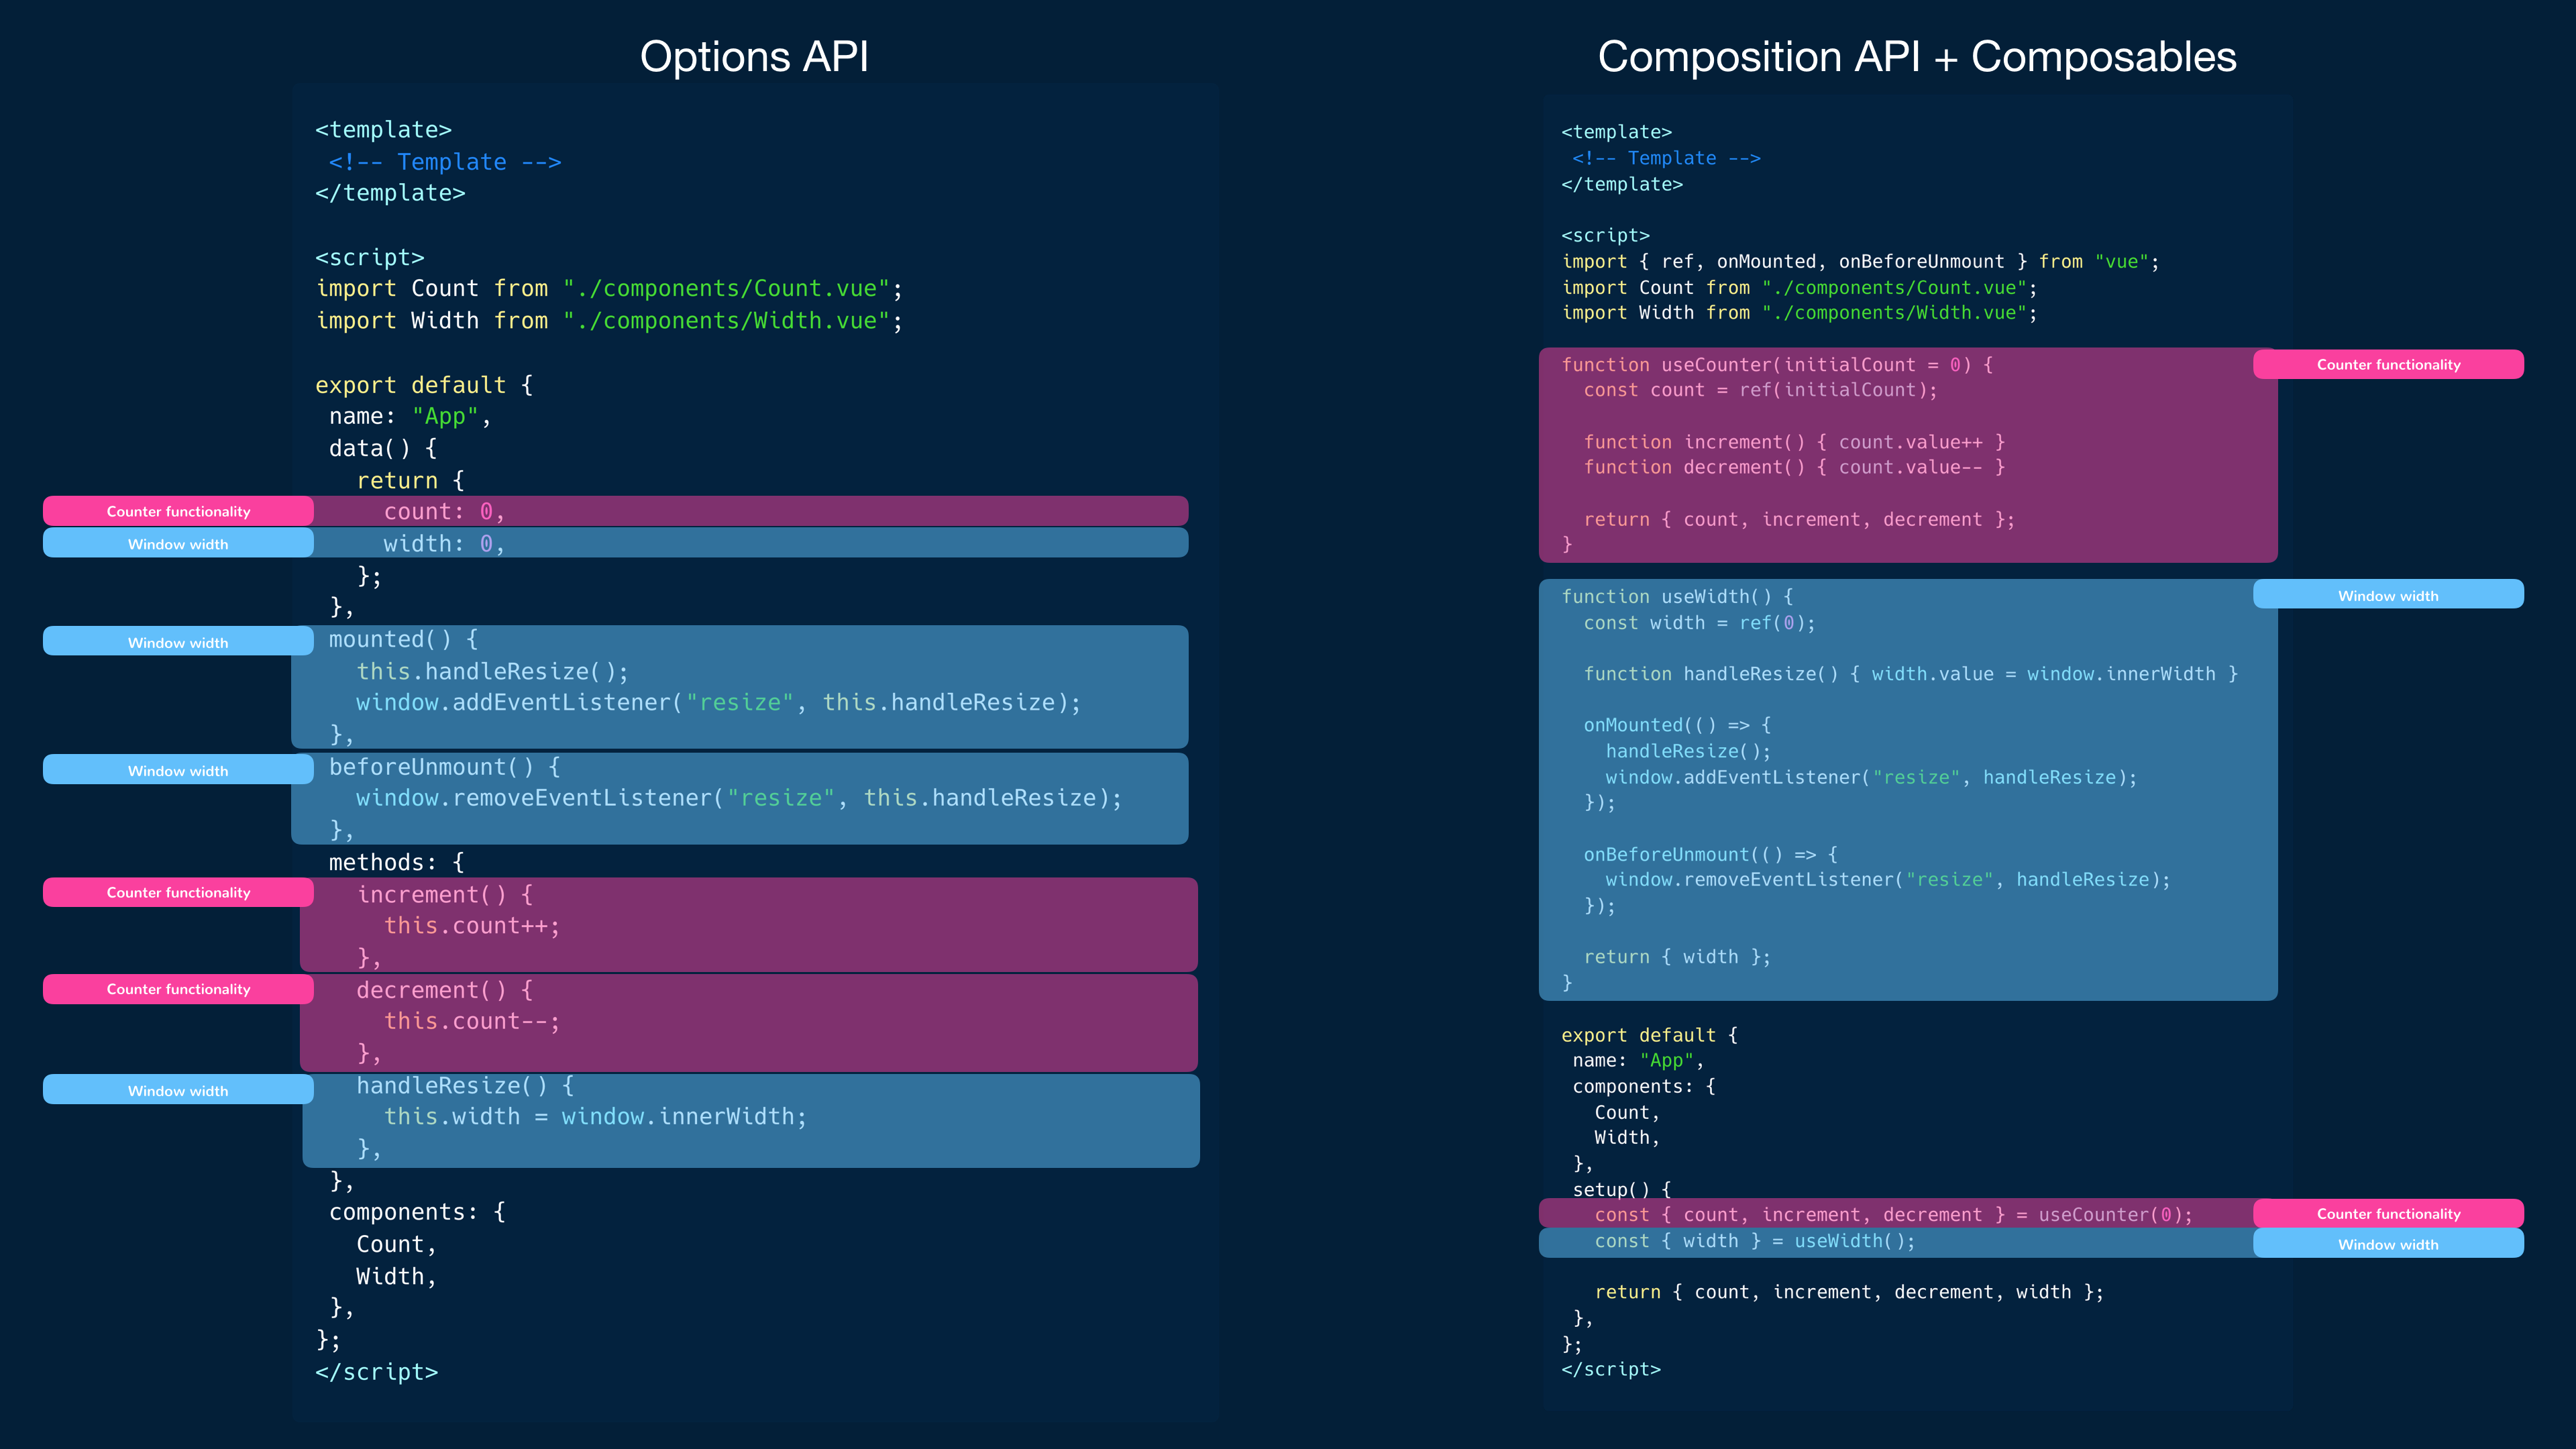This screenshot has height=1449, width=2576.
Task: Click Window width label beside useWidth function
Action: 2388,595
